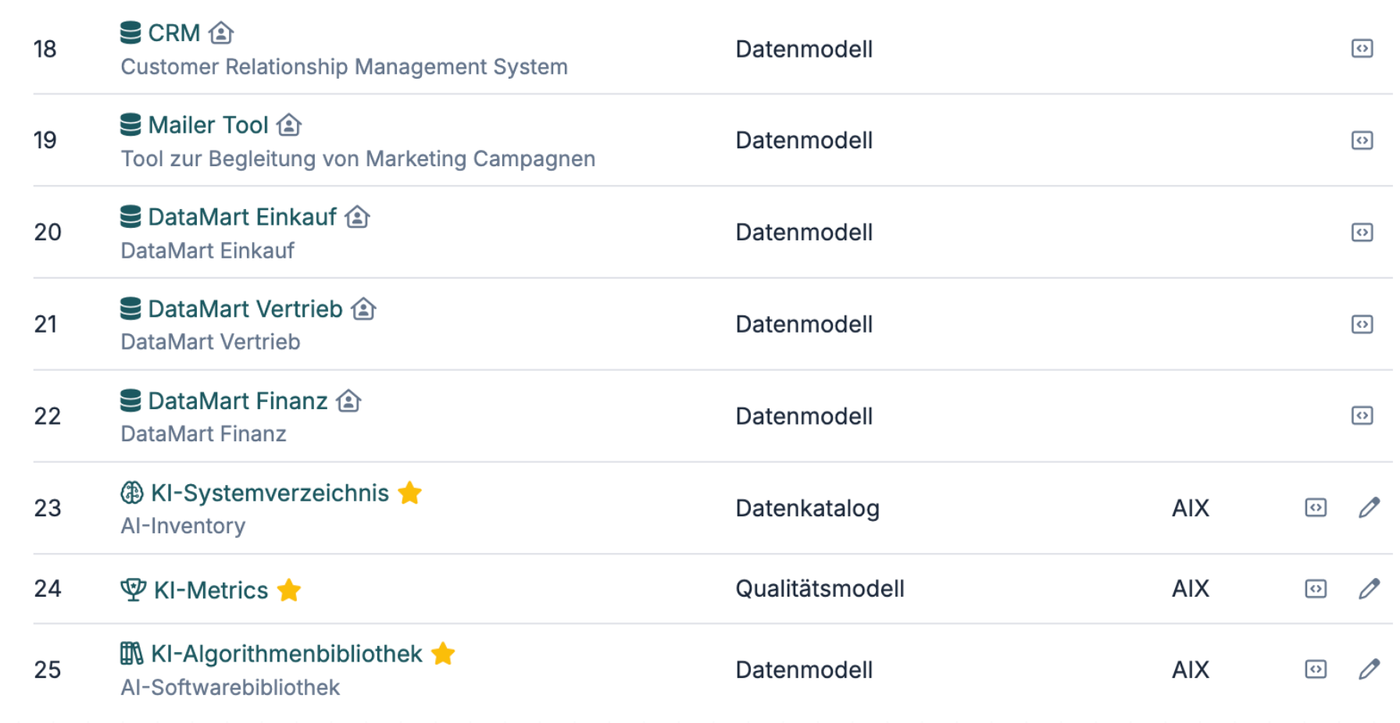Open the KI-Metrics quality model
1400x723 pixels.
211,590
